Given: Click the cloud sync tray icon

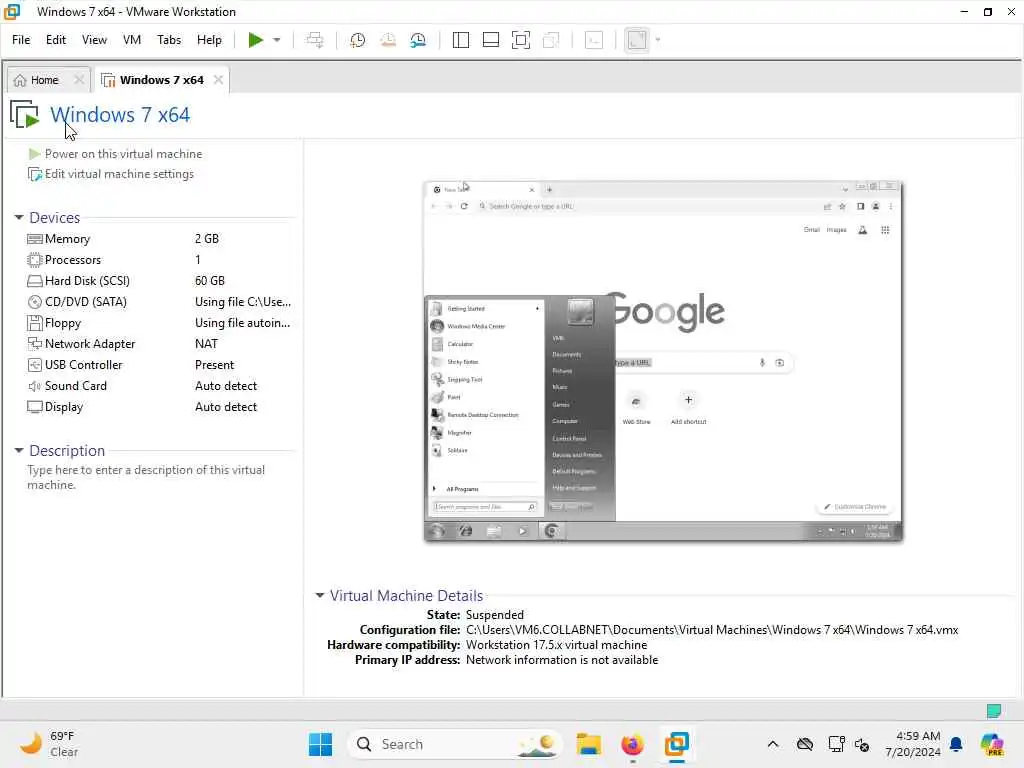Looking at the screenshot, I should (805, 744).
